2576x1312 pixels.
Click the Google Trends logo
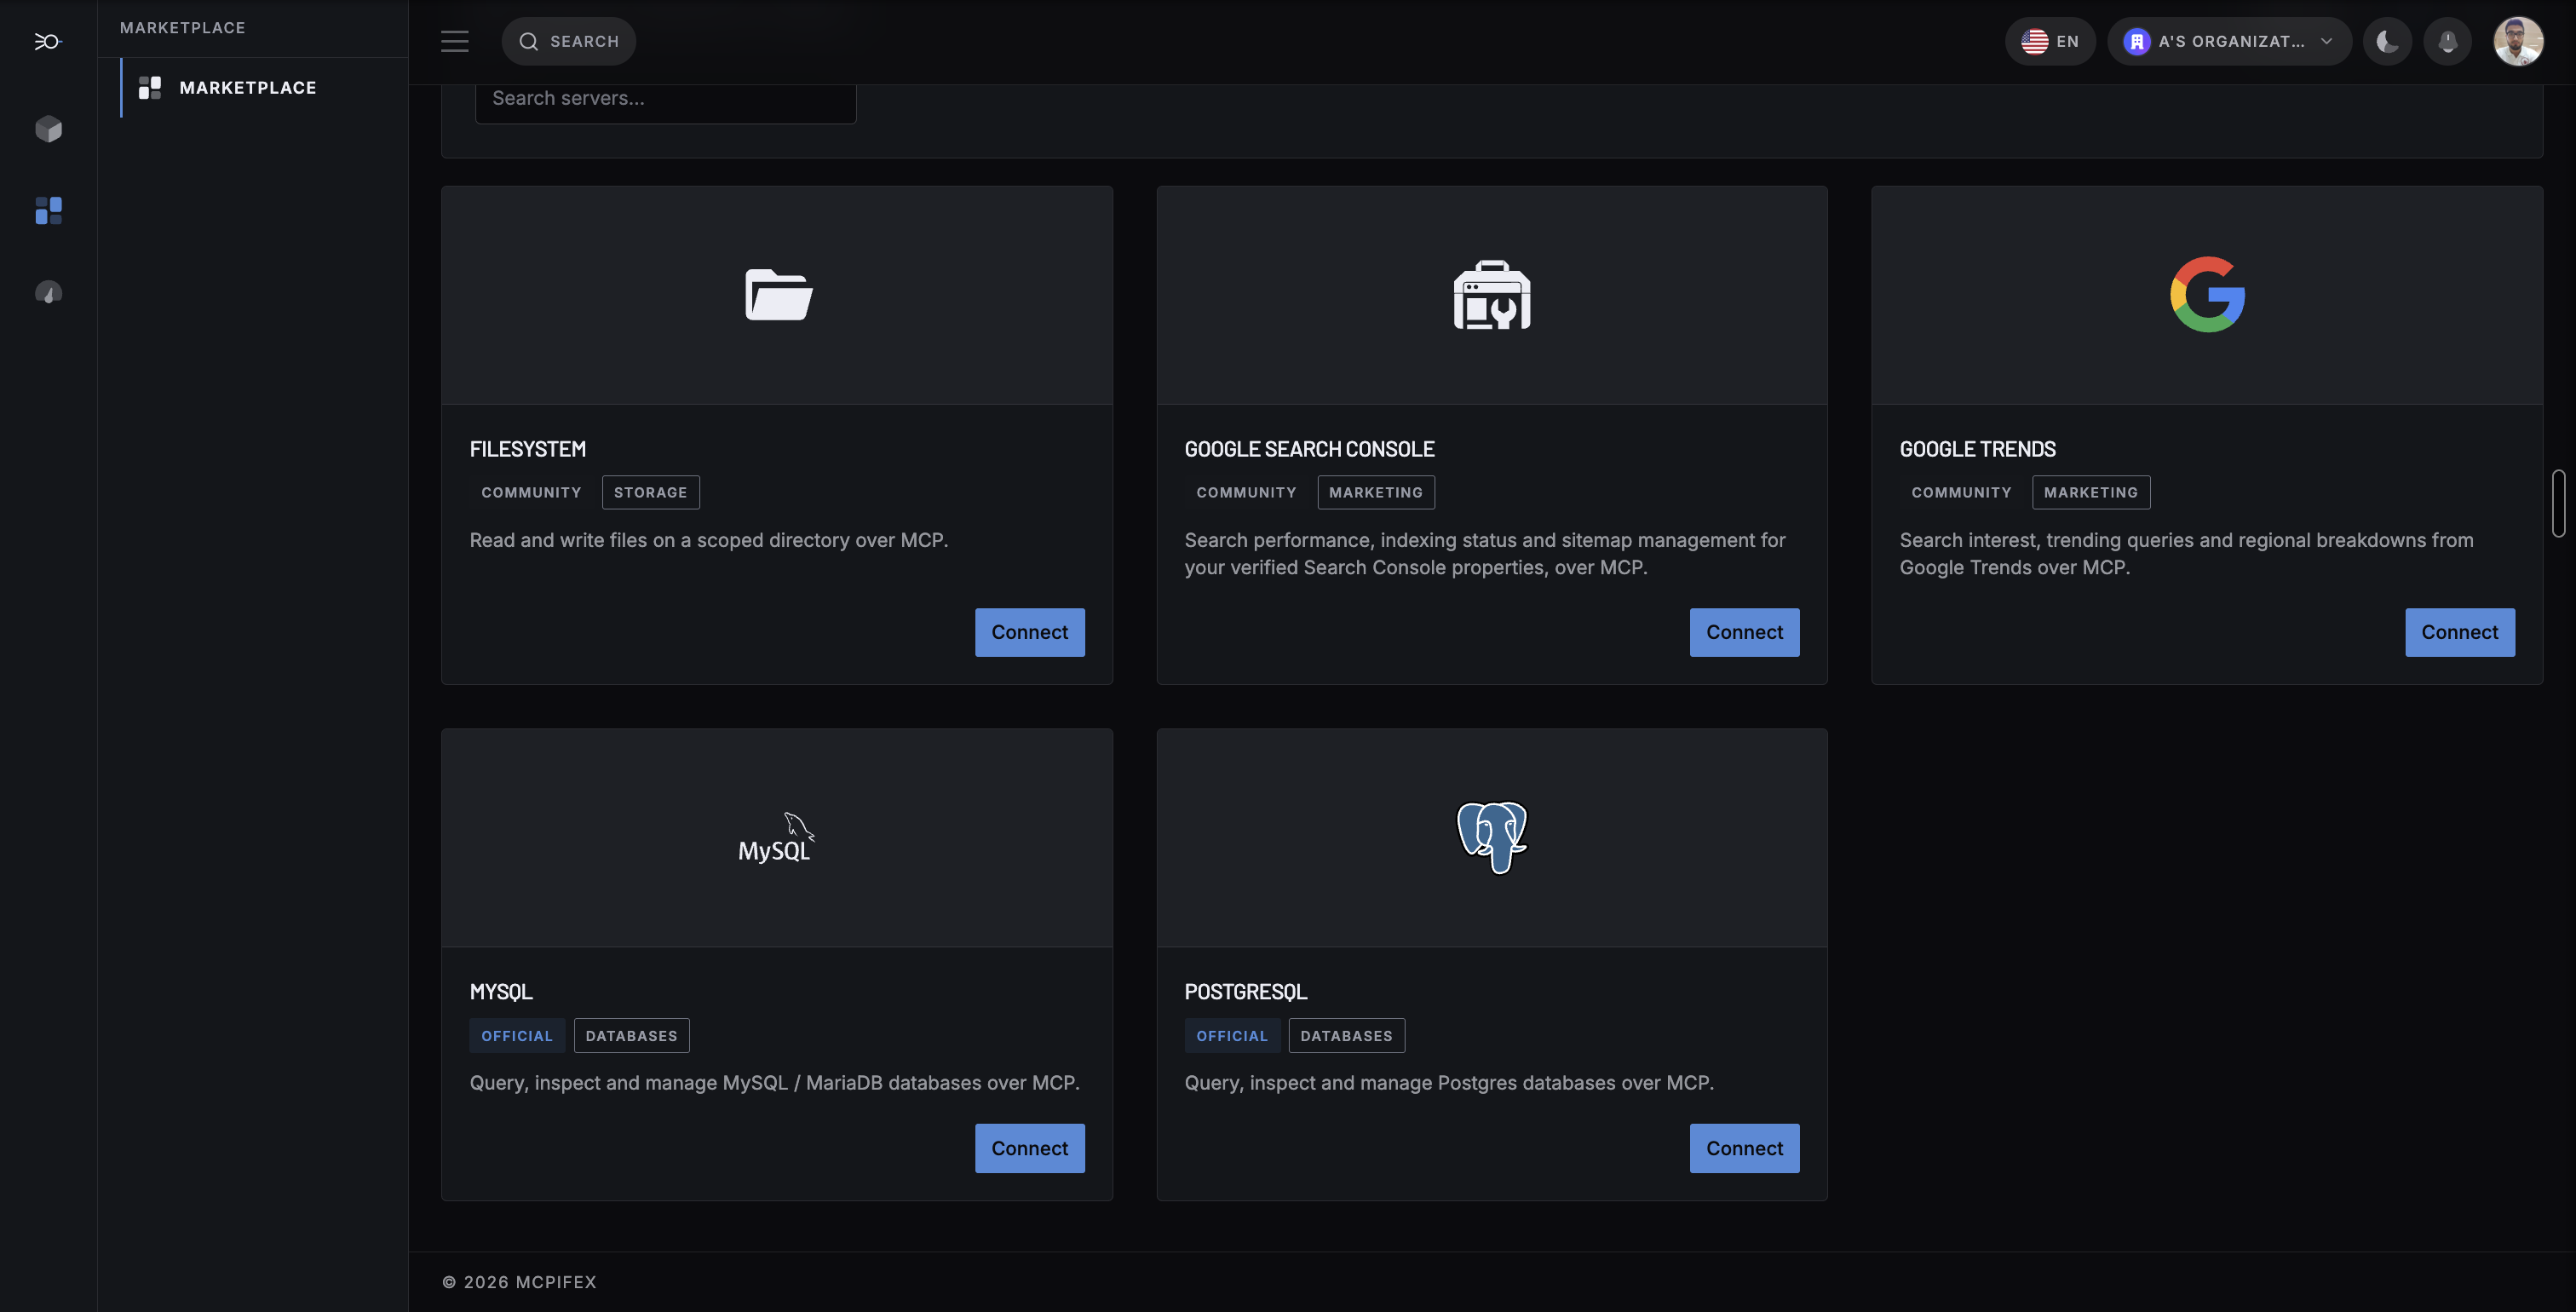tap(2207, 294)
